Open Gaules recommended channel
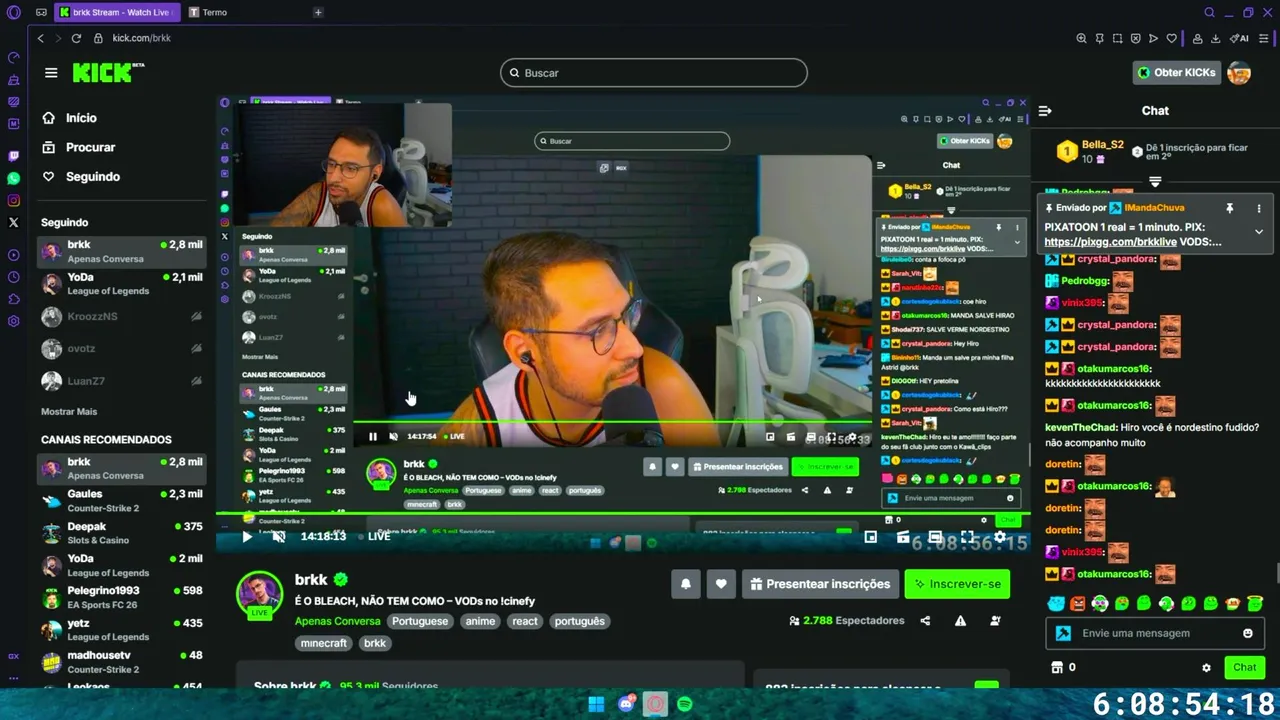This screenshot has height=720, width=1280. [x=122, y=500]
